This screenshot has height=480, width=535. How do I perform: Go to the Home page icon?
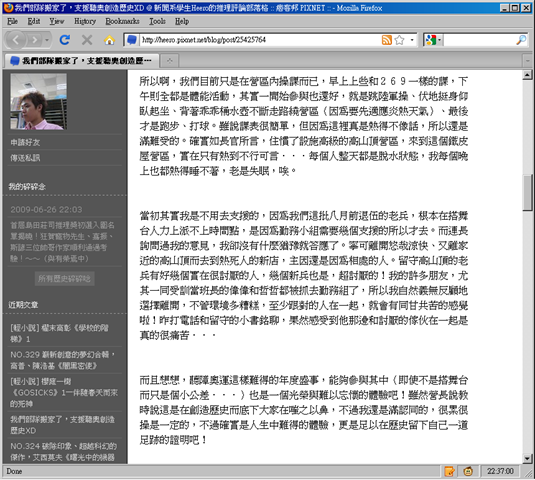click(109, 40)
